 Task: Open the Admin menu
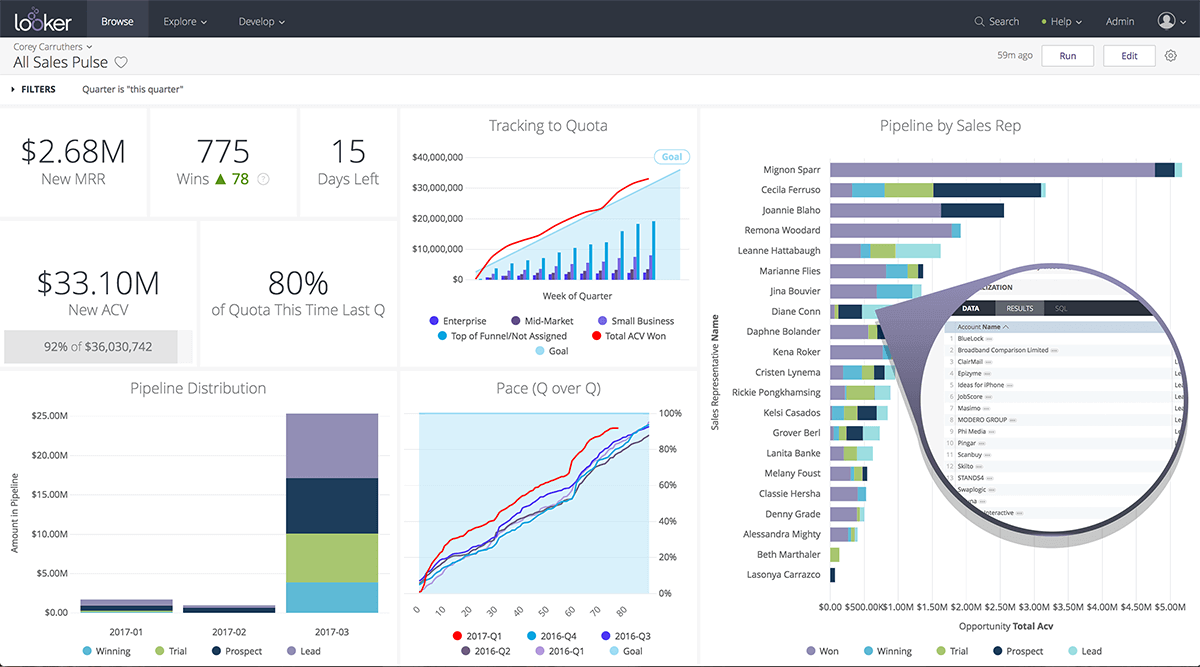click(1120, 21)
